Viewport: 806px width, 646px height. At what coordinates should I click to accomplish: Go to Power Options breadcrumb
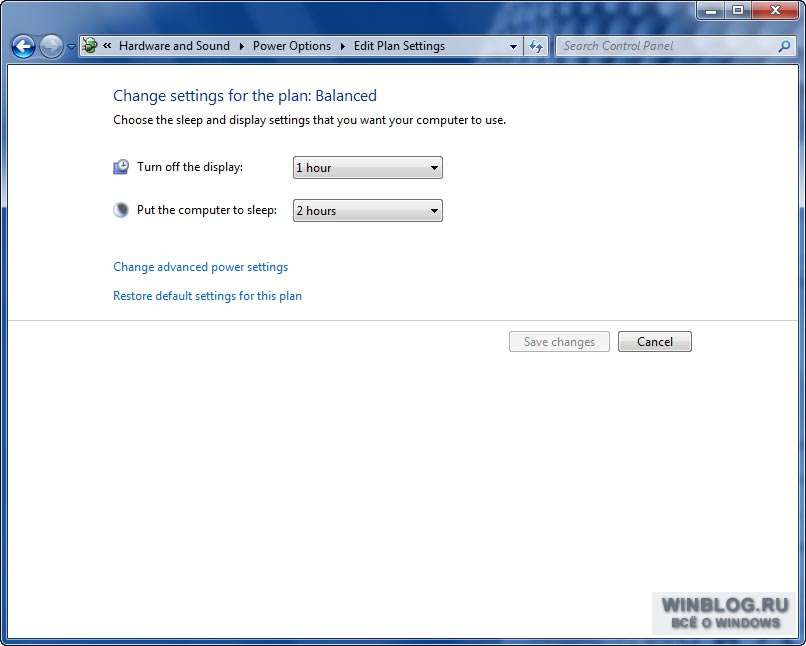tap(291, 46)
